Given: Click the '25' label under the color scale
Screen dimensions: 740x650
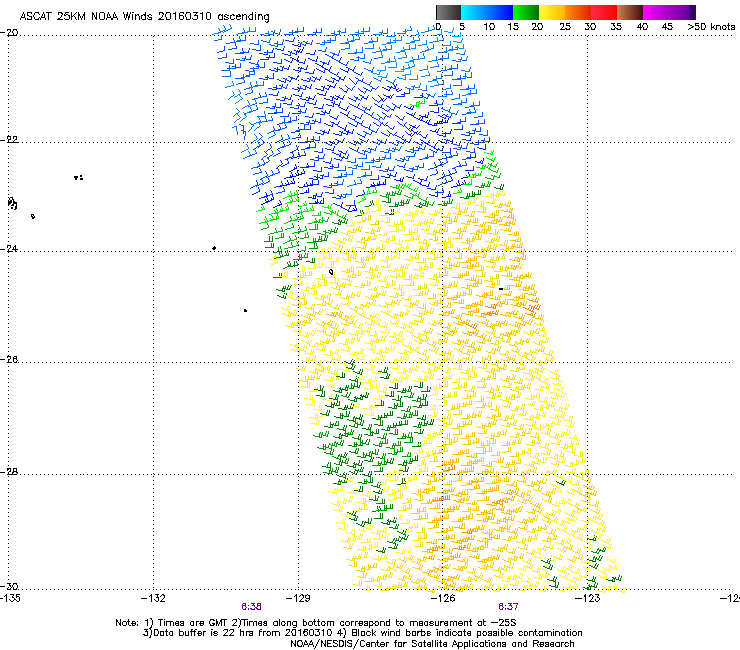Looking at the screenshot, I should [x=565, y=26].
